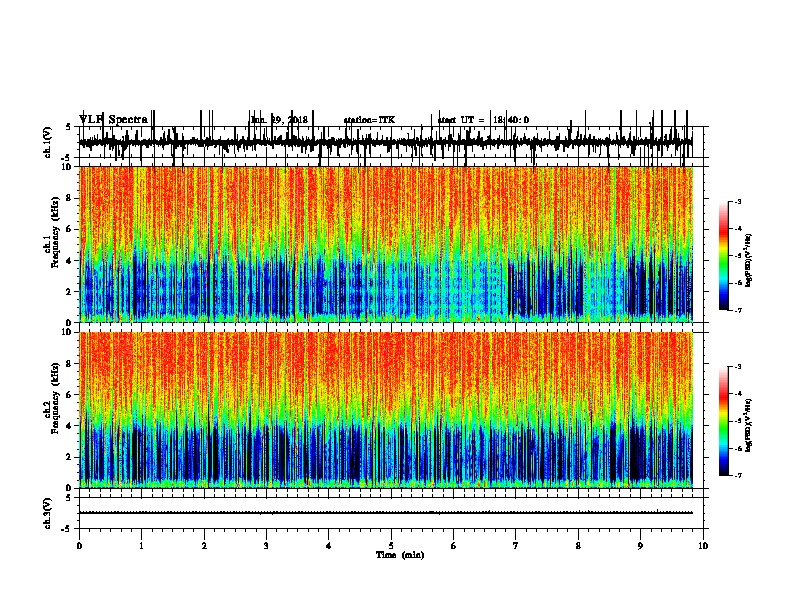792x612 pixels.
Task: Click the '8' kHz tick of ch.1 spectrogram
Action: [70, 198]
